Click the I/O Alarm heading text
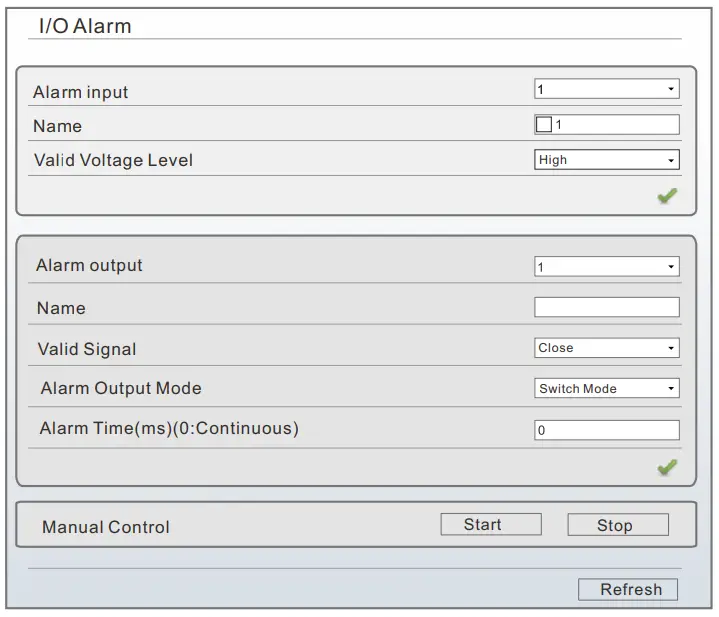The width and height of the screenshot is (719, 617). [85, 26]
